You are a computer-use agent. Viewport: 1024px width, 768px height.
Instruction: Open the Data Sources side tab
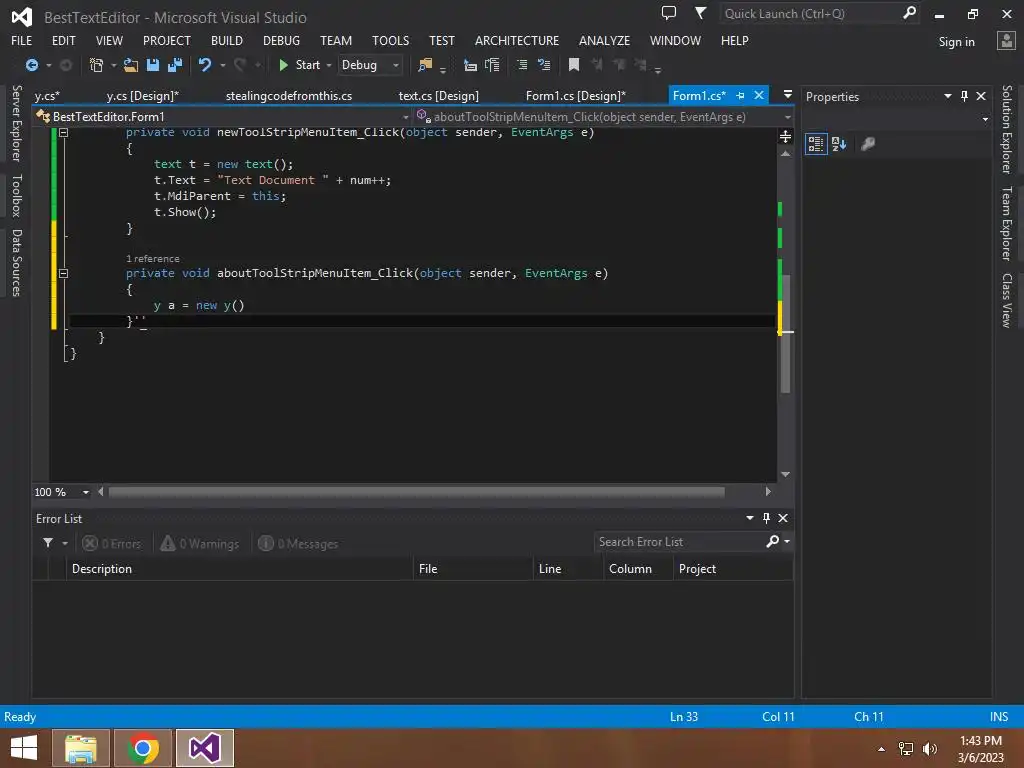pyautogui.click(x=16, y=263)
